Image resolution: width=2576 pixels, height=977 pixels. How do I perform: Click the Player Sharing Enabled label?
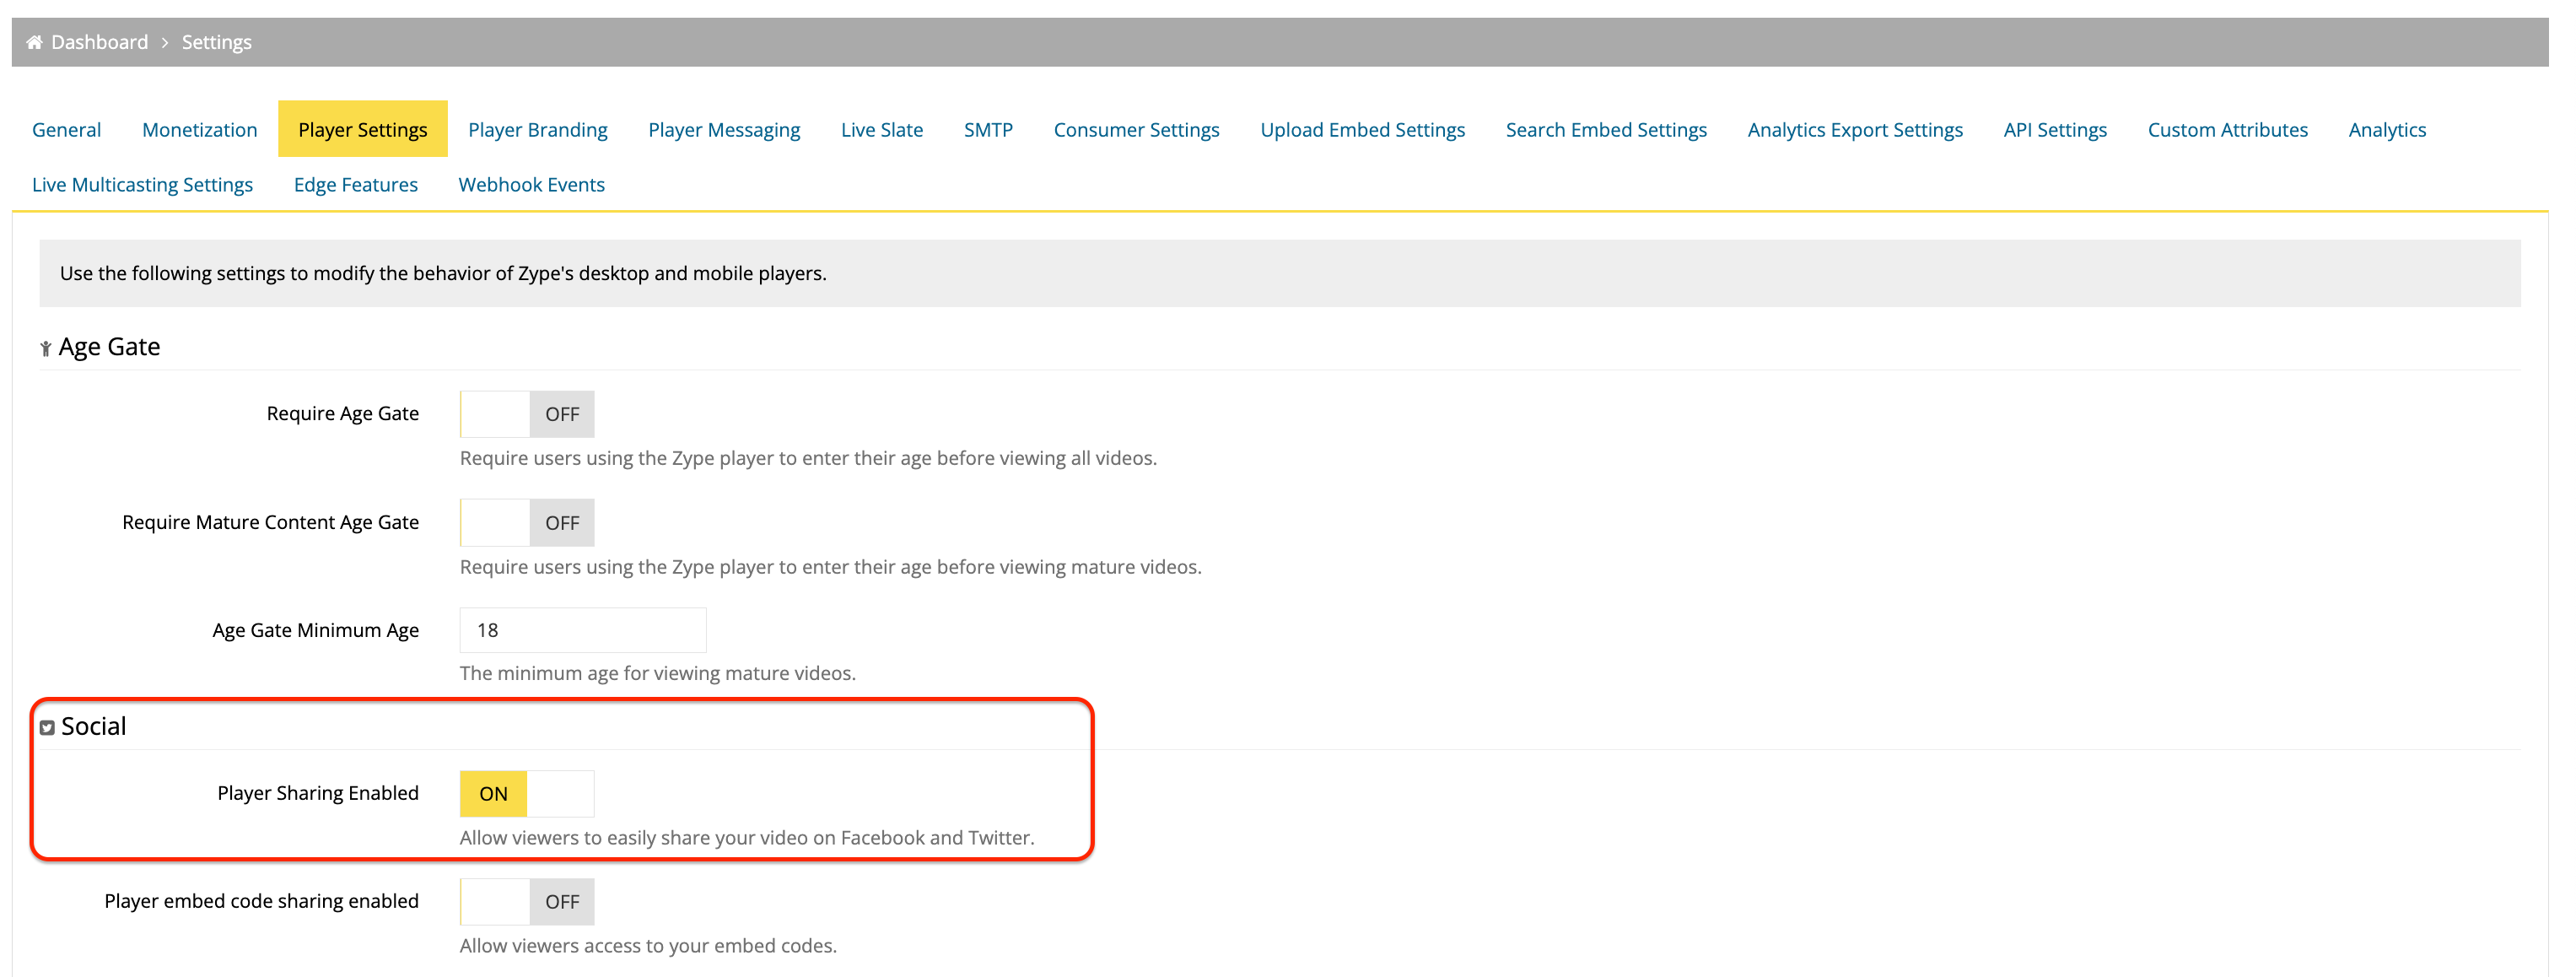tap(317, 793)
